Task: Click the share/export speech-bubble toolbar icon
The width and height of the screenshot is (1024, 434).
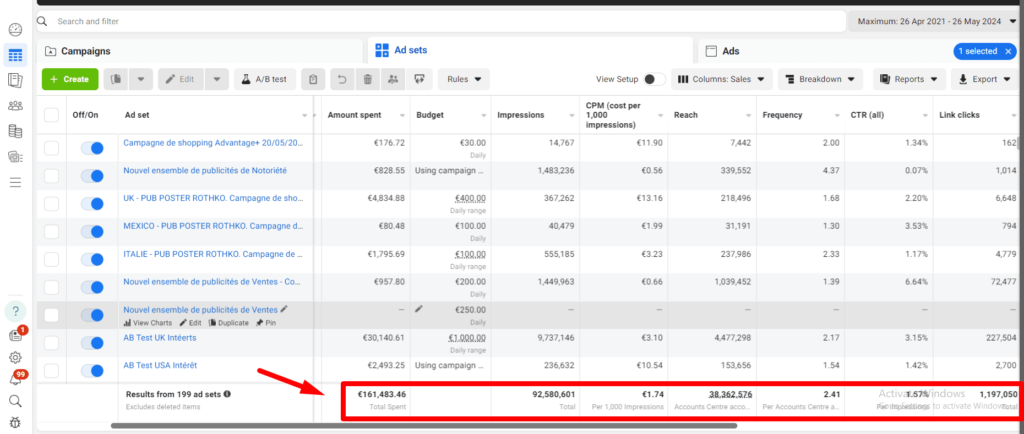Action: point(419,79)
